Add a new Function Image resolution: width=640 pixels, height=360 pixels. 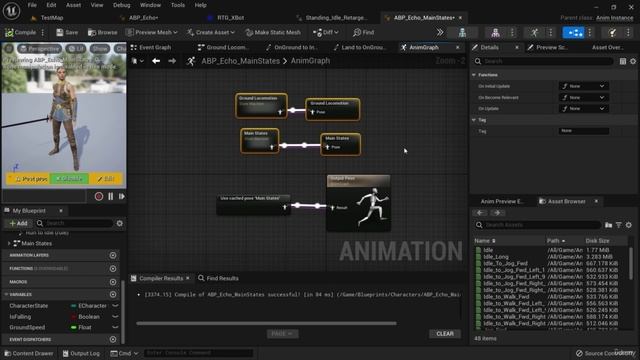click(113, 269)
